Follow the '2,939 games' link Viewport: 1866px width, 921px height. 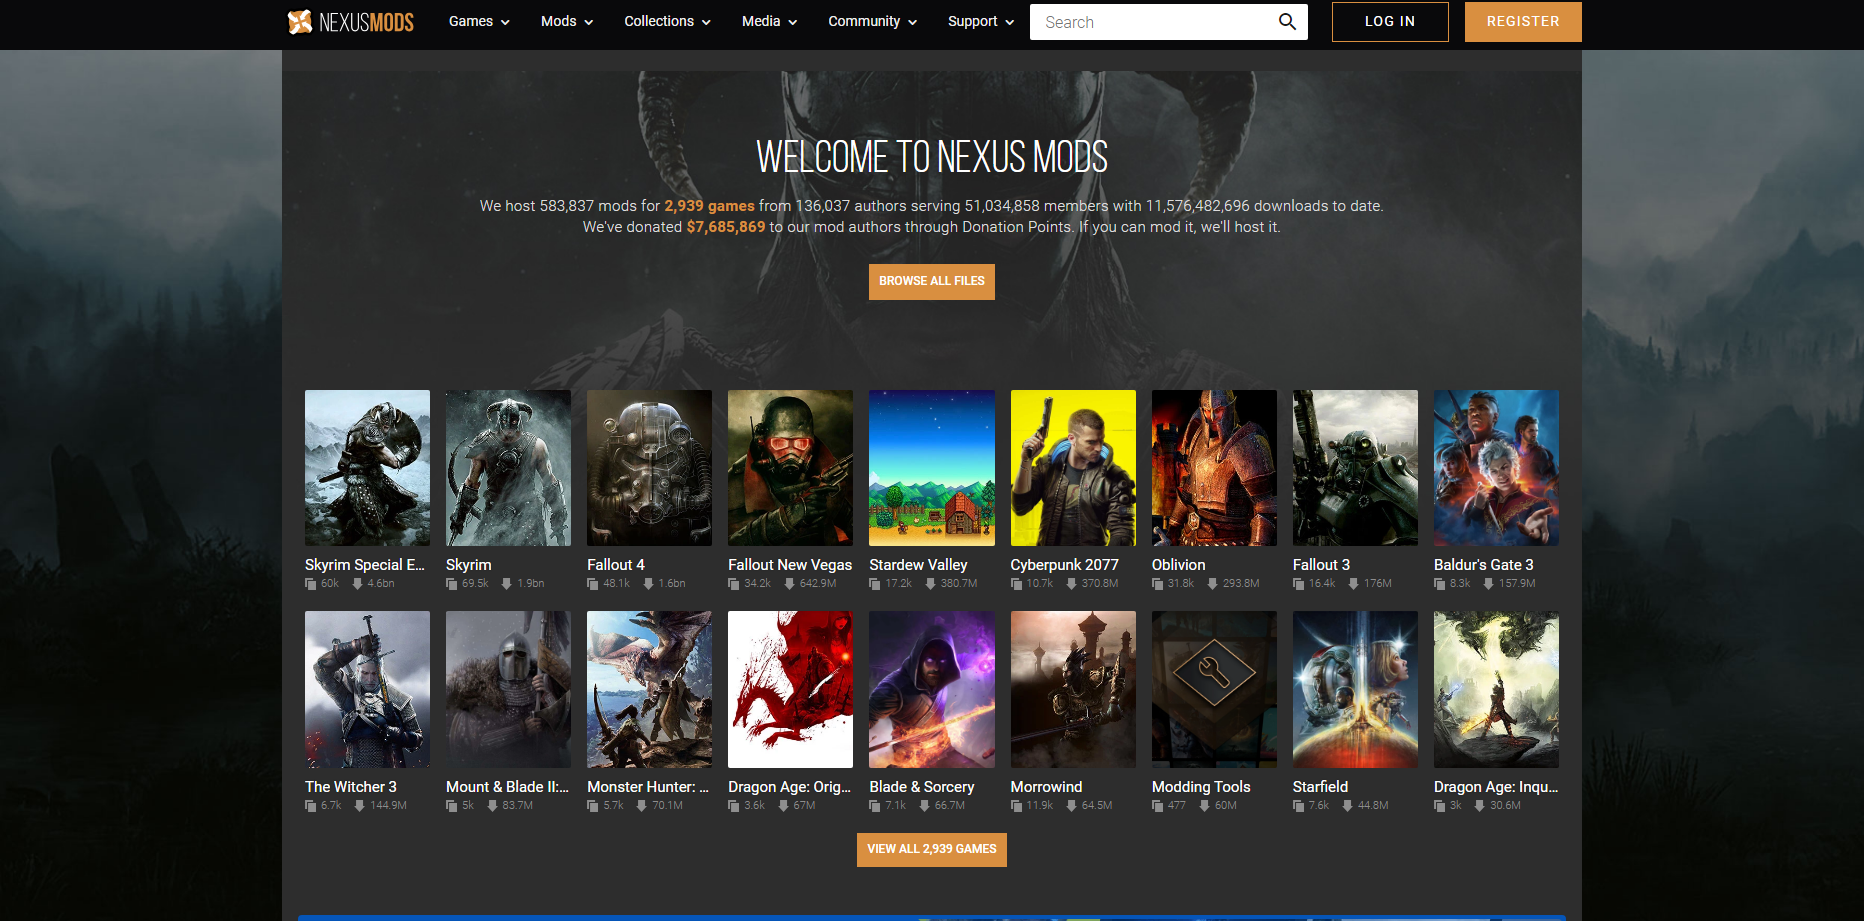point(710,206)
